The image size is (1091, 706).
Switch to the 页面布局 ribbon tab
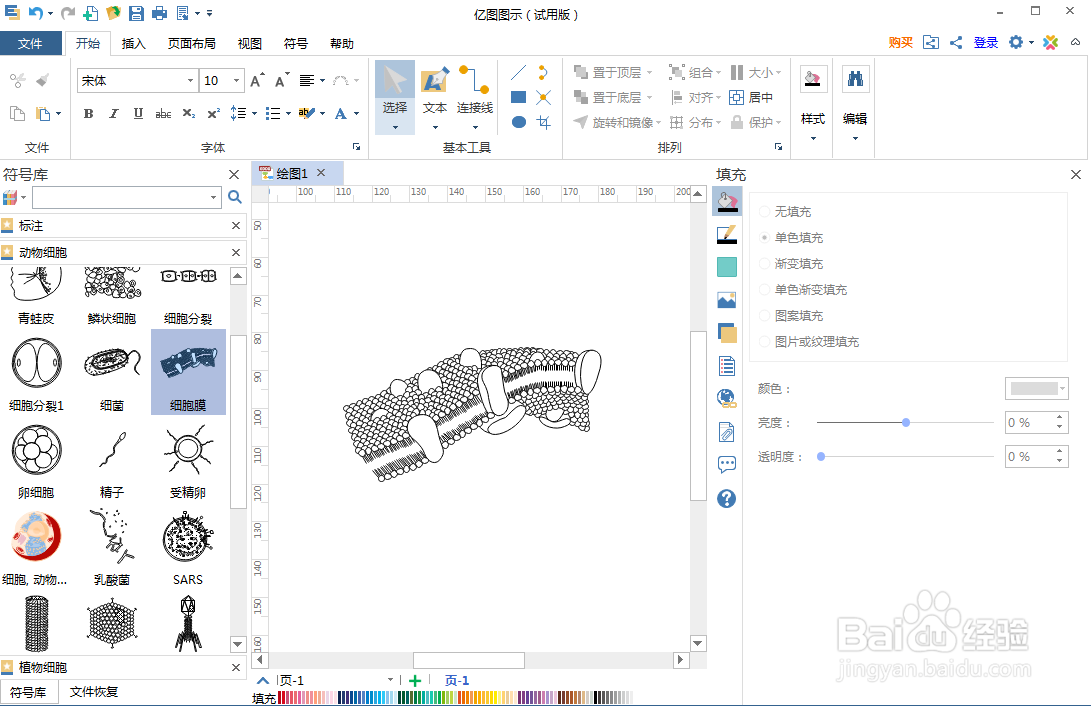click(191, 43)
